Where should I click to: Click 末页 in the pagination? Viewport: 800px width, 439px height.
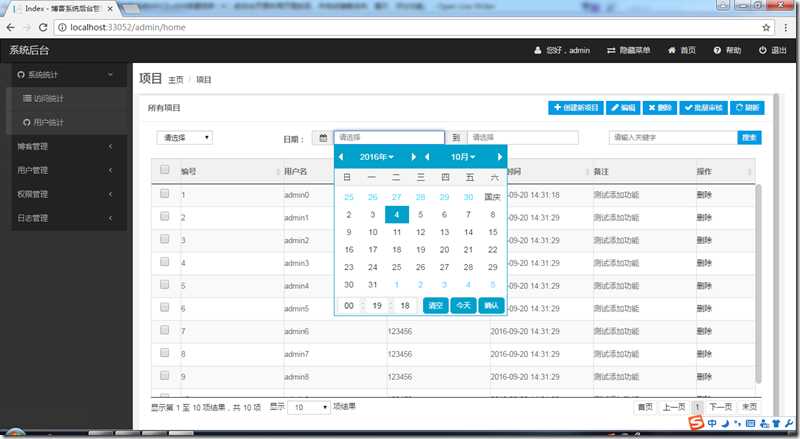tap(749, 407)
